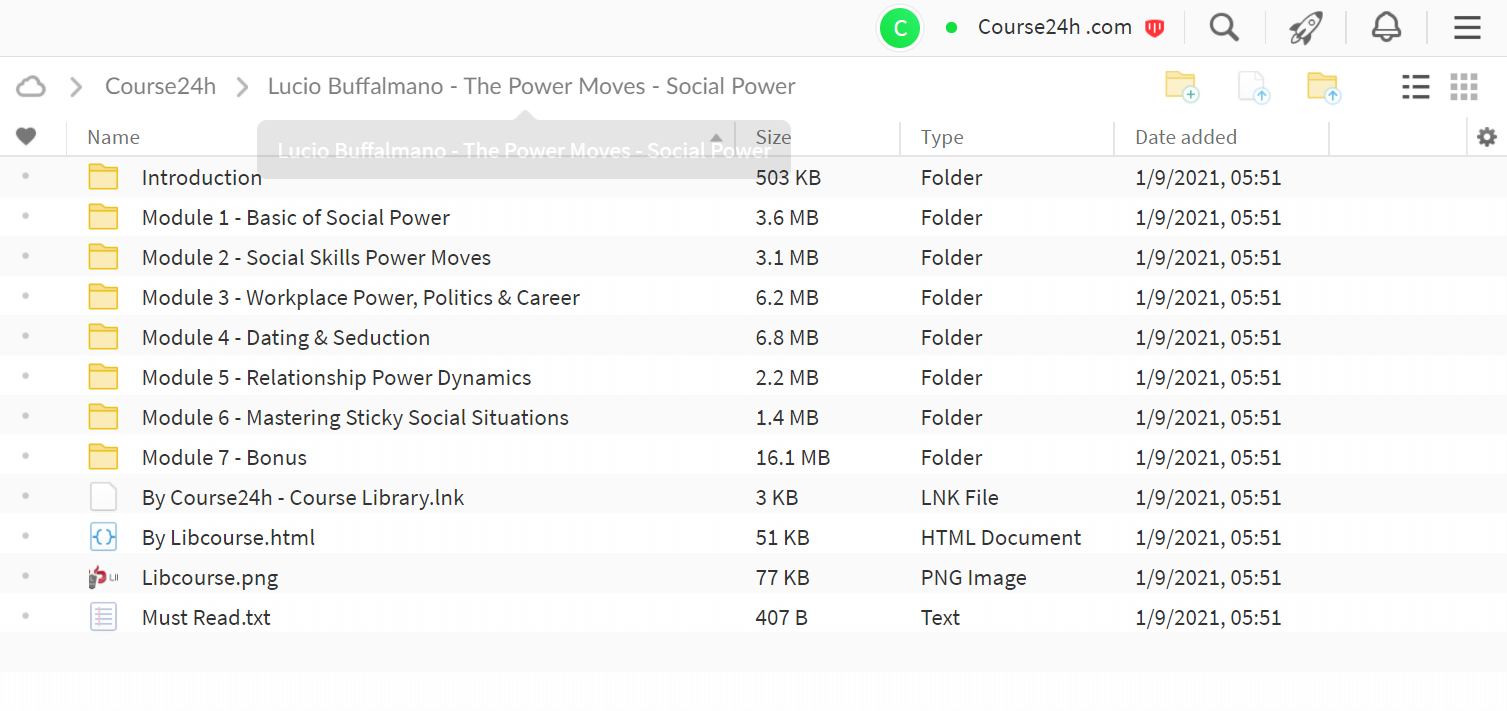Toggle favourite dot for By Libcourse.html row
Image resolution: width=1507 pixels, height=711 pixels.
[x=25, y=536]
